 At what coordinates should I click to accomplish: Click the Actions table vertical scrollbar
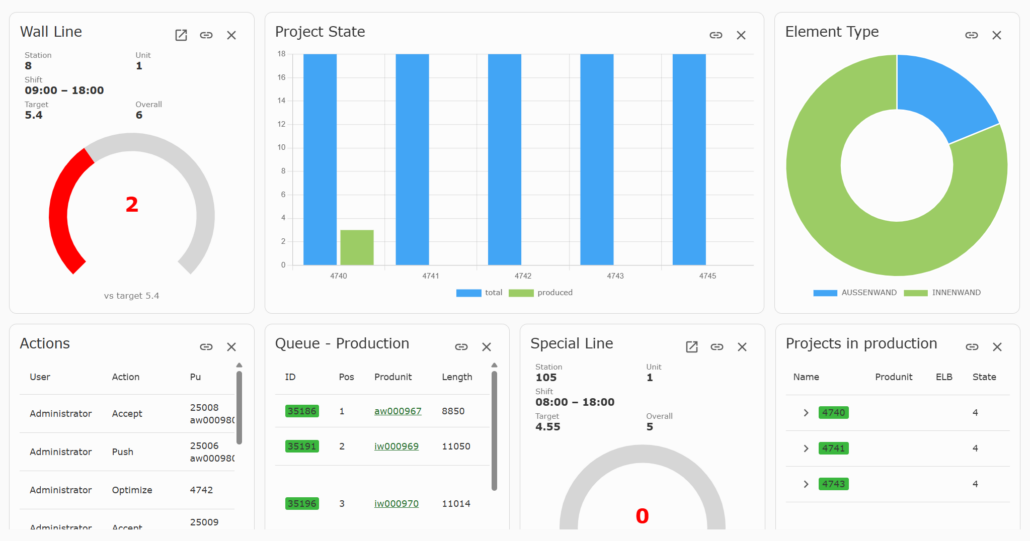tap(239, 407)
